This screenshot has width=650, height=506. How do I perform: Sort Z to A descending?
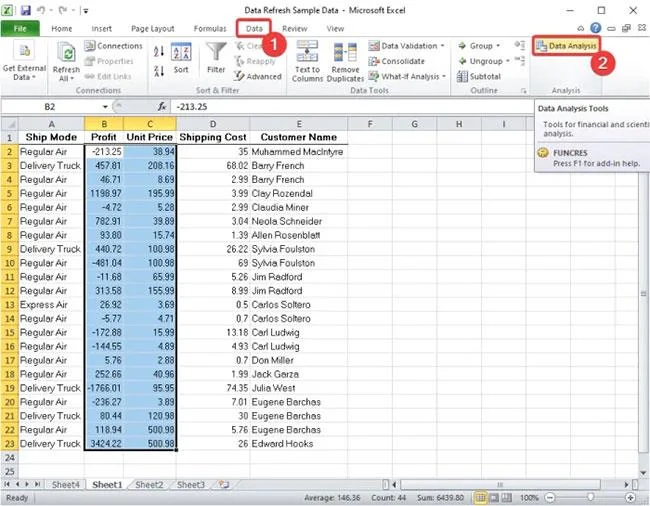tap(159, 71)
